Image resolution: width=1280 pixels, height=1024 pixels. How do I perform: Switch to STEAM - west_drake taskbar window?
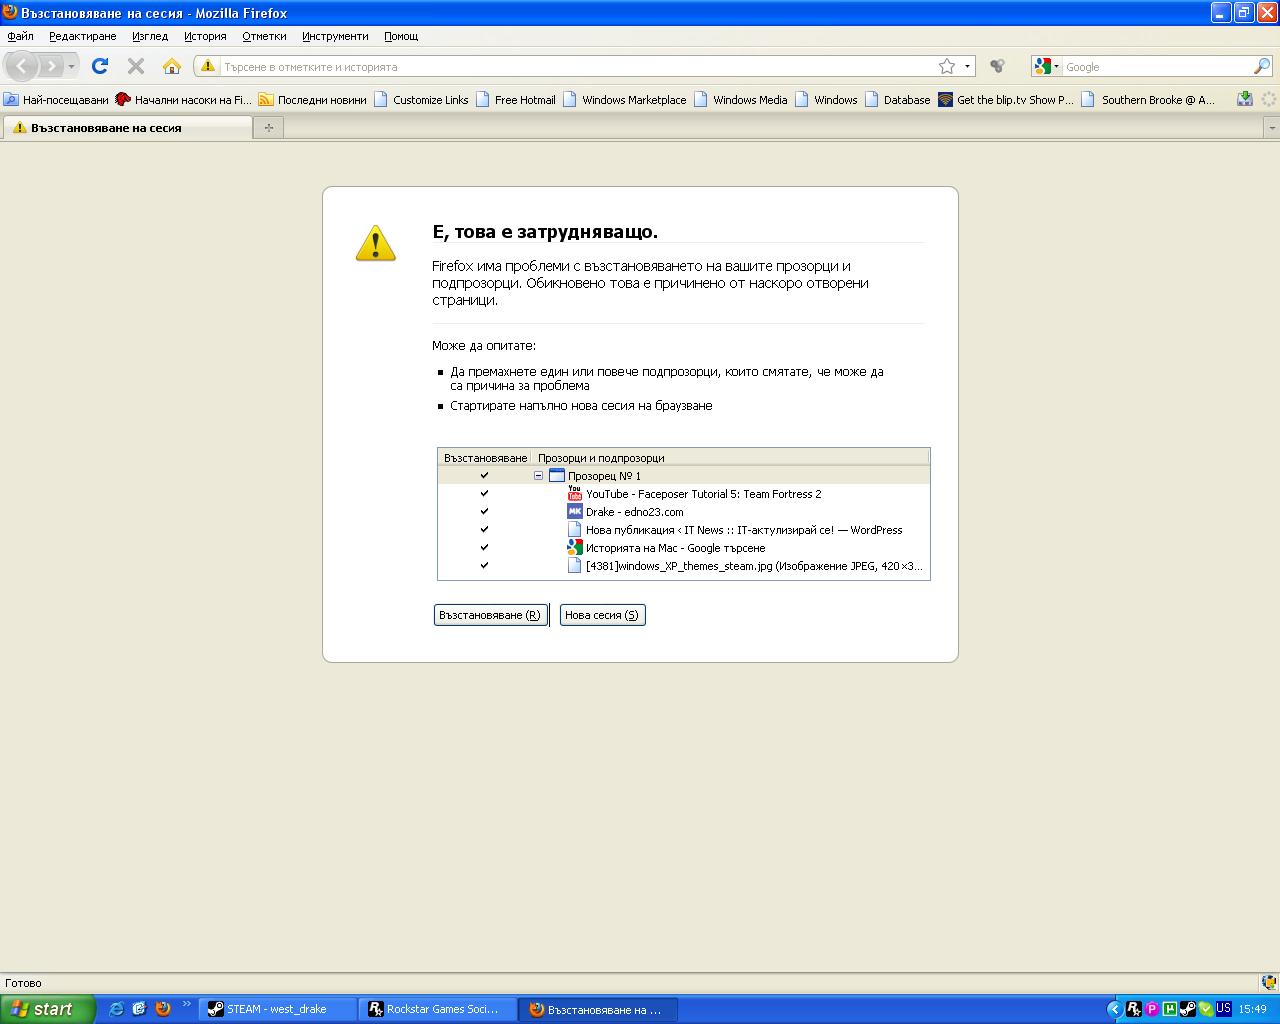277,1009
